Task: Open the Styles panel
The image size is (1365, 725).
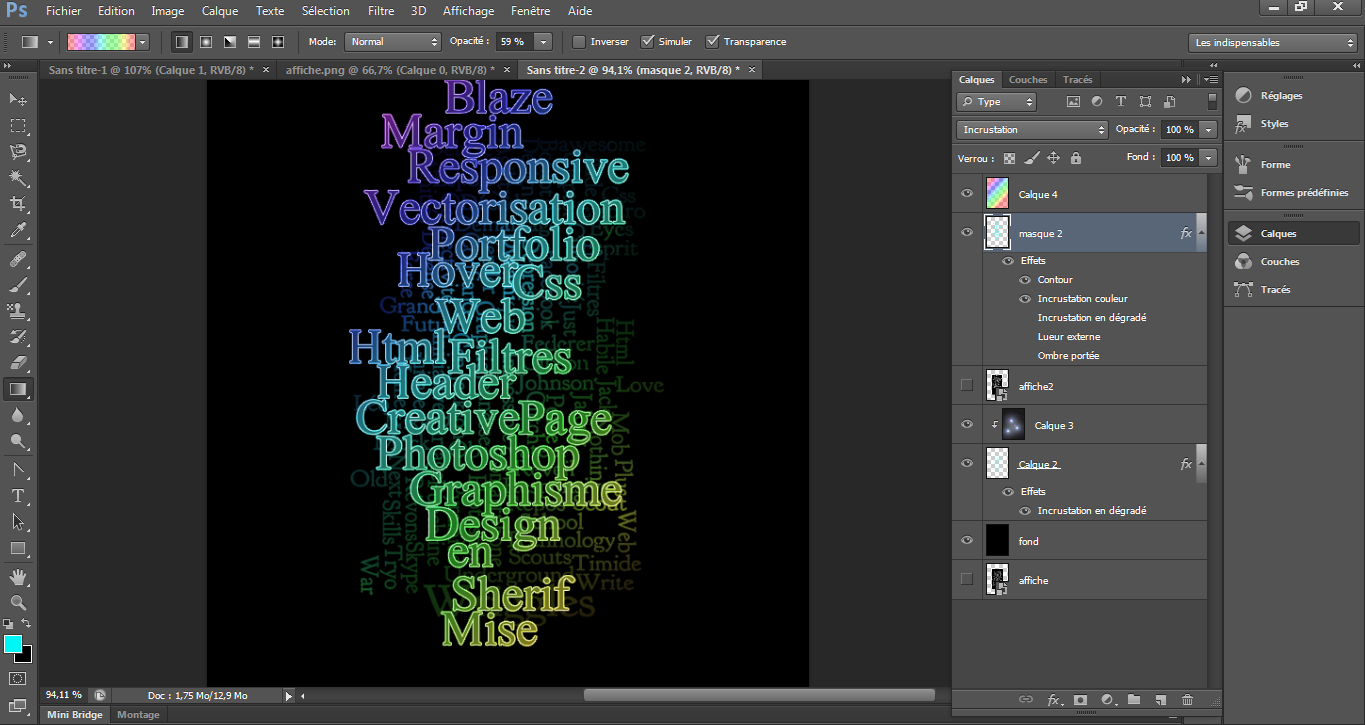Action: click(x=1274, y=124)
